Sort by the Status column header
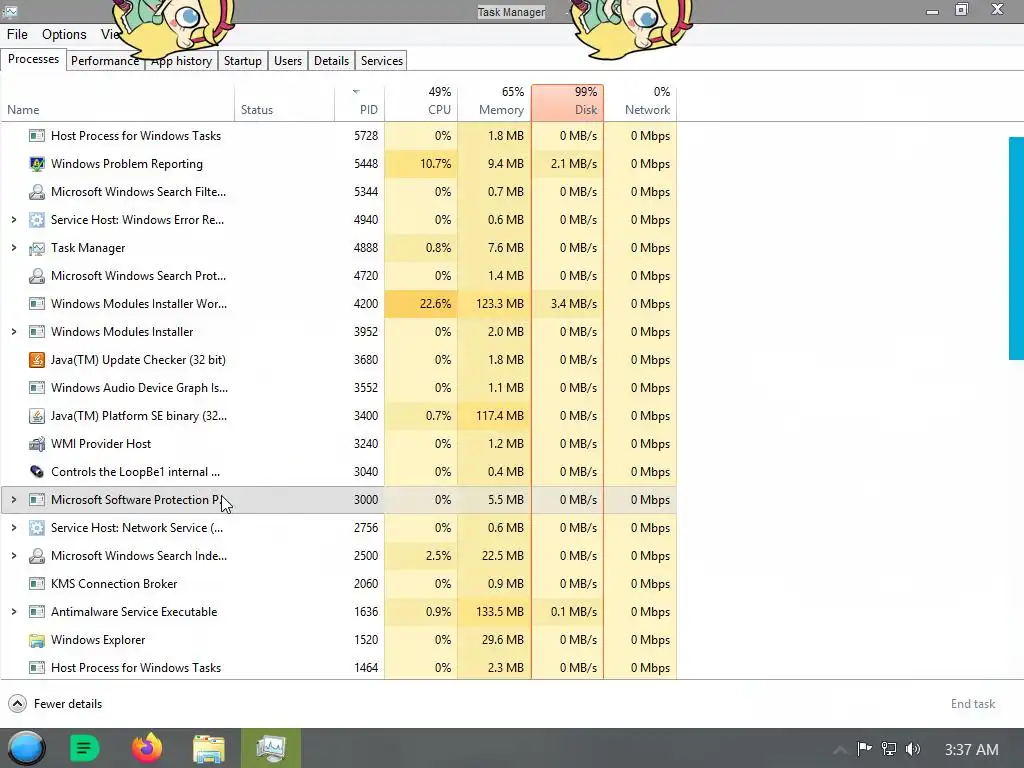The image size is (1024, 768). 284,103
